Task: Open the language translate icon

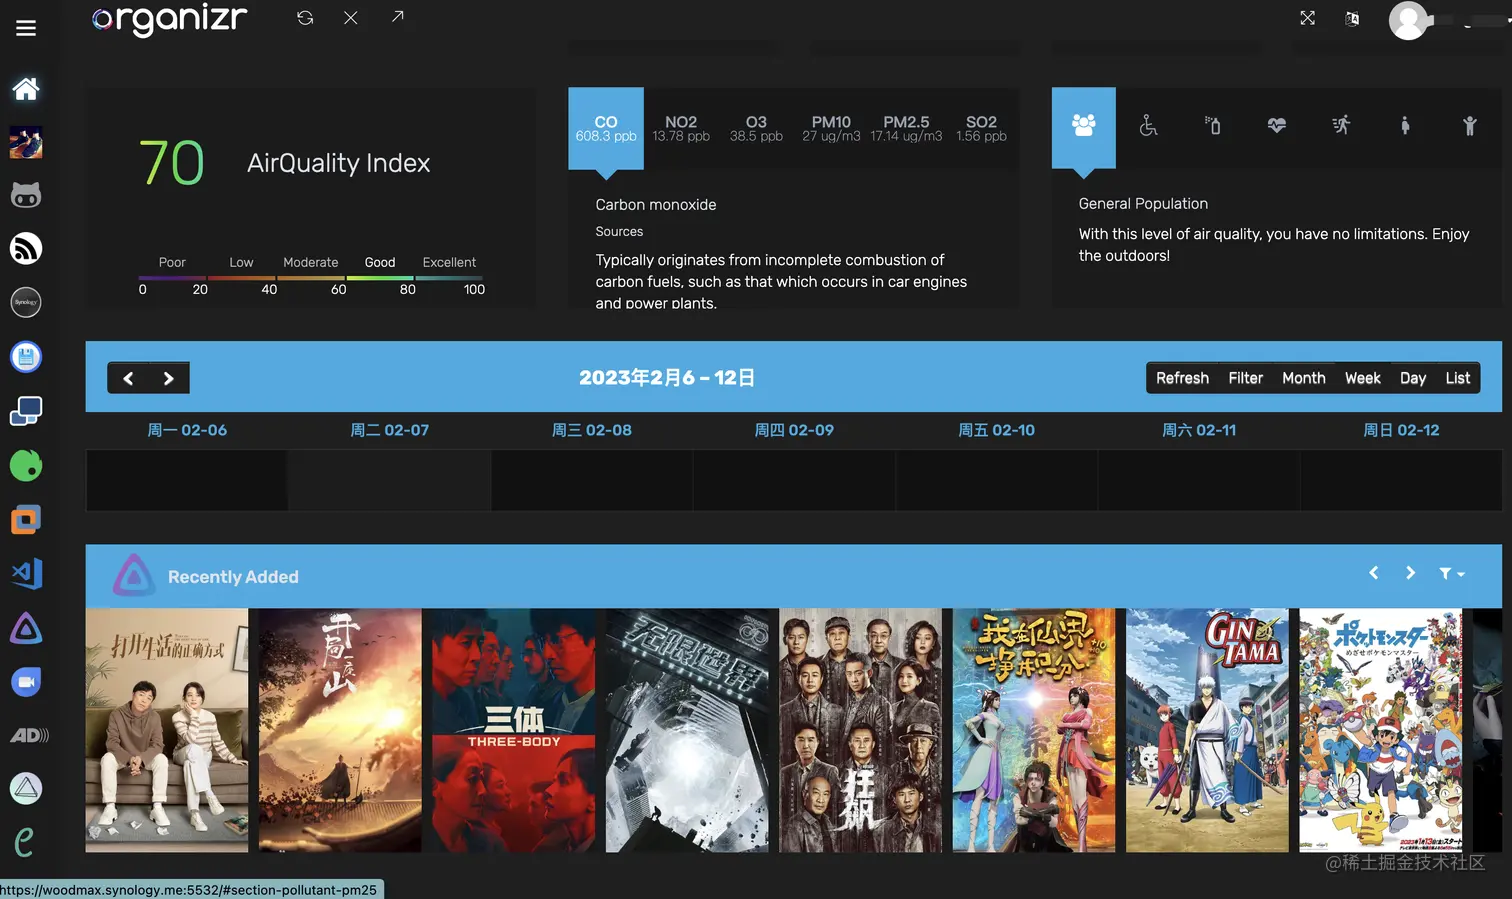Action: tap(1352, 18)
